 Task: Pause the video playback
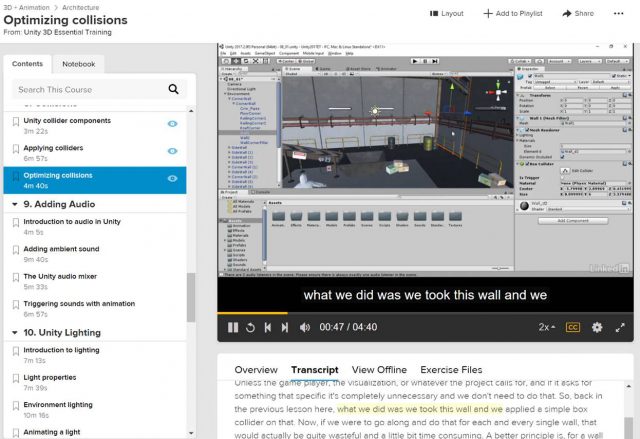[233, 327]
